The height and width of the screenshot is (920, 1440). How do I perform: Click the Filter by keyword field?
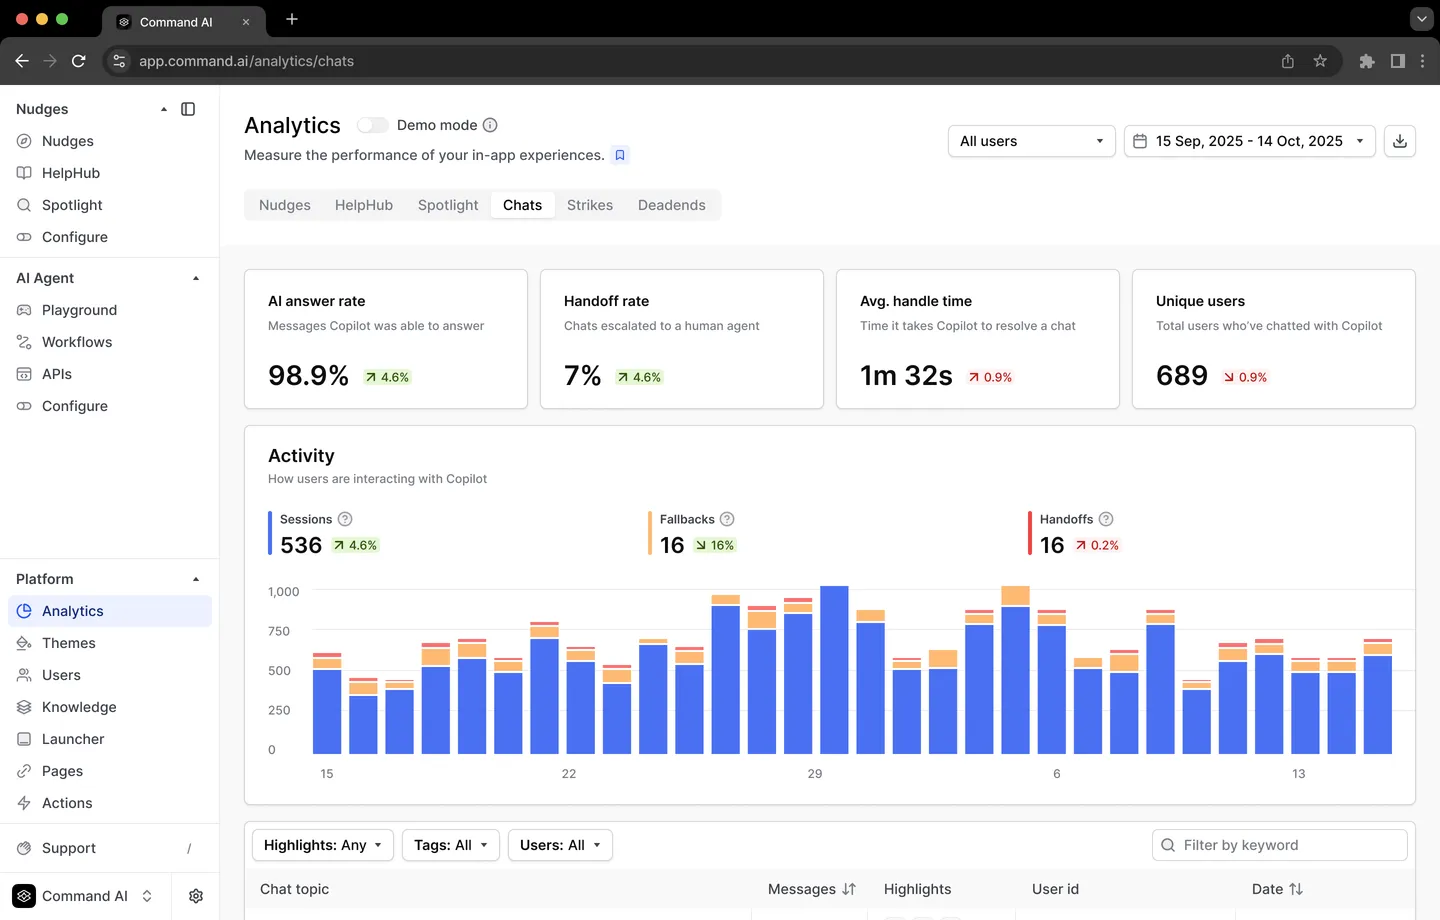[1280, 845]
